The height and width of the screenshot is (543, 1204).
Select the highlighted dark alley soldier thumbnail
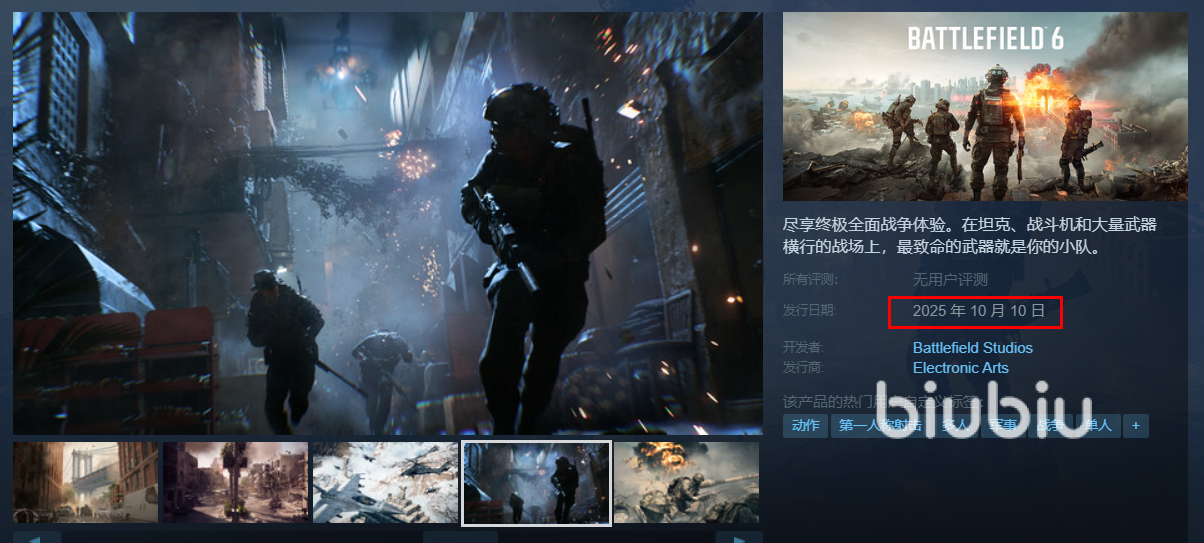pyautogui.click(x=535, y=482)
